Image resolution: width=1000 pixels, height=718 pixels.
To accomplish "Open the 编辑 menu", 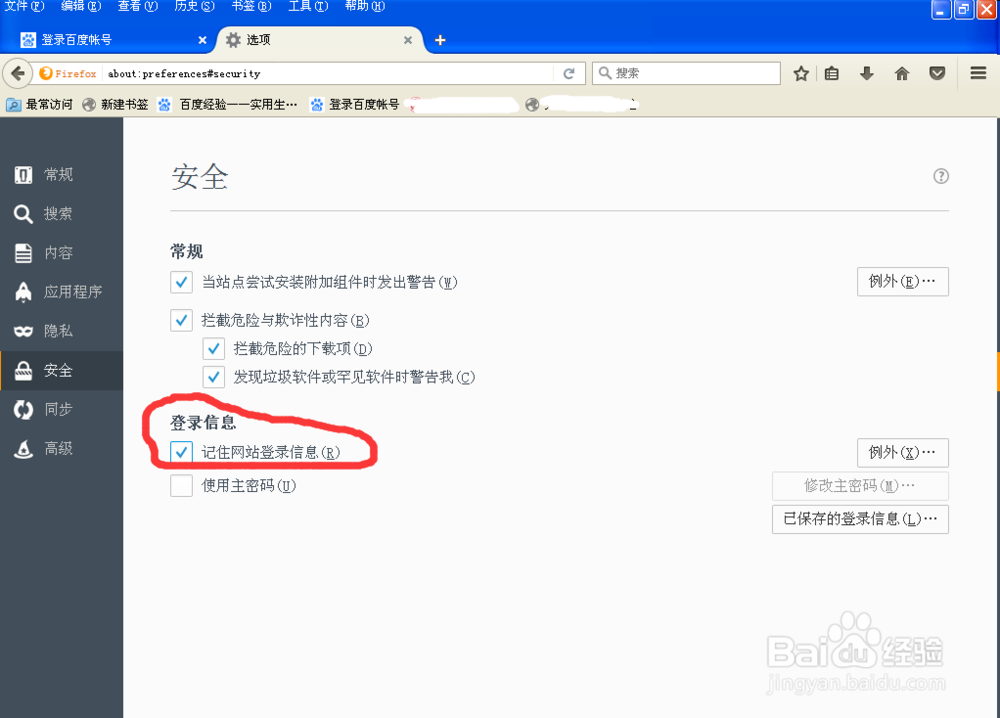I will tap(81, 6).
